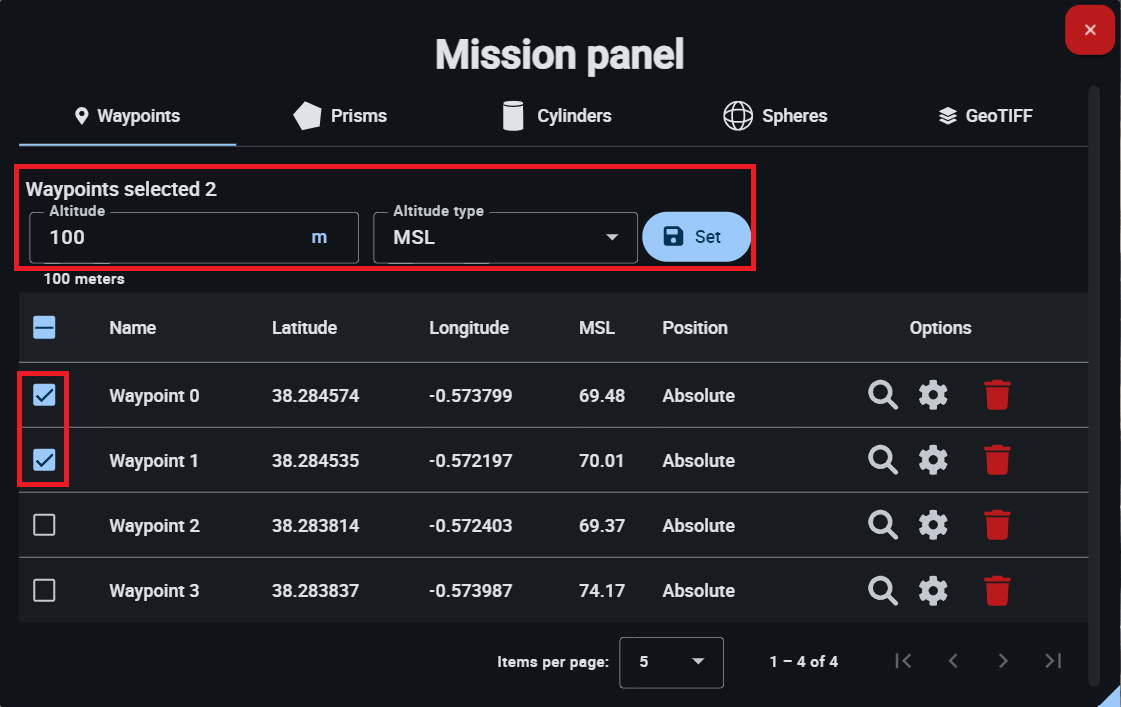Switch to the Cylinders tab
The image size is (1121, 707).
coord(556,116)
